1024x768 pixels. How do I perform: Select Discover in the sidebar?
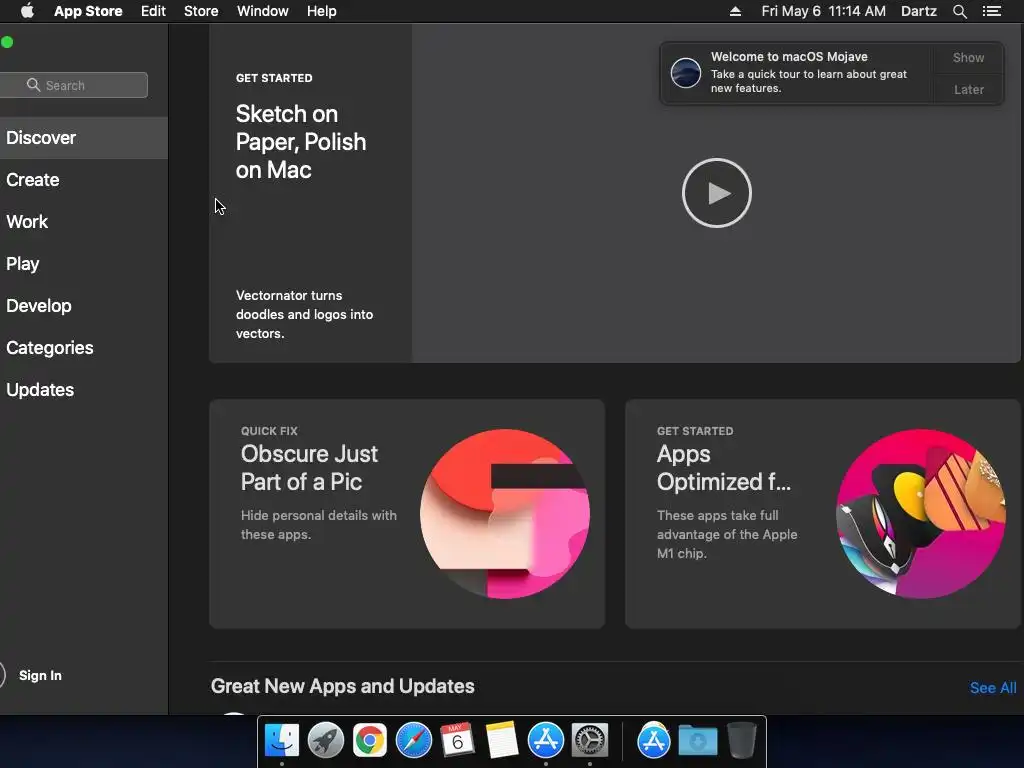click(x=84, y=138)
